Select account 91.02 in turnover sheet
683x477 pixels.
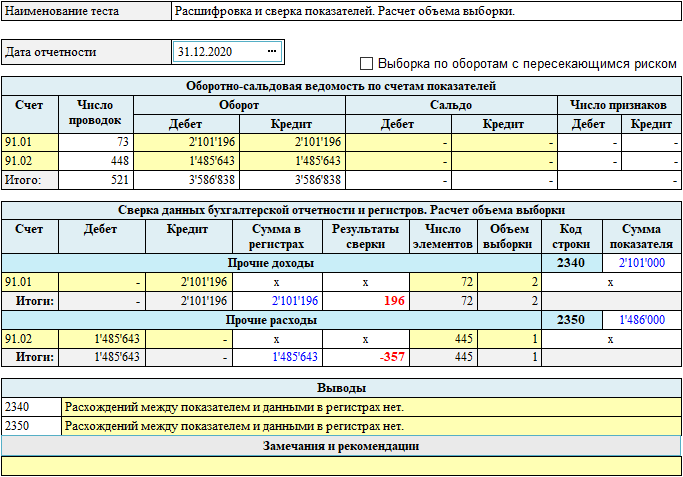(30, 161)
